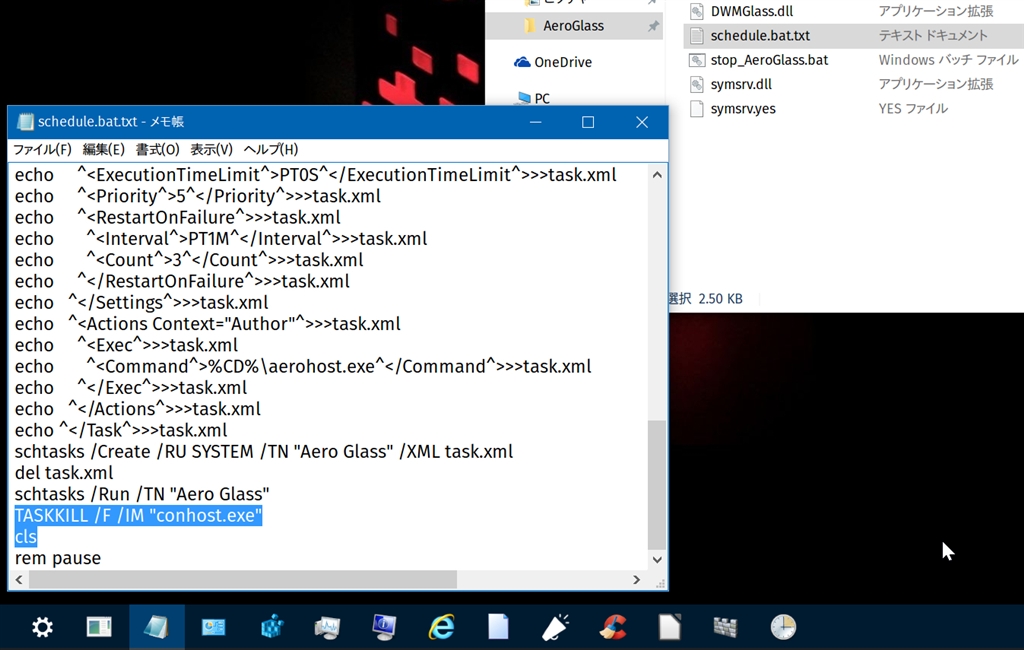Click the symsrv.dll file icon
The width and height of the screenshot is (1024, 650).
(697, 84)
